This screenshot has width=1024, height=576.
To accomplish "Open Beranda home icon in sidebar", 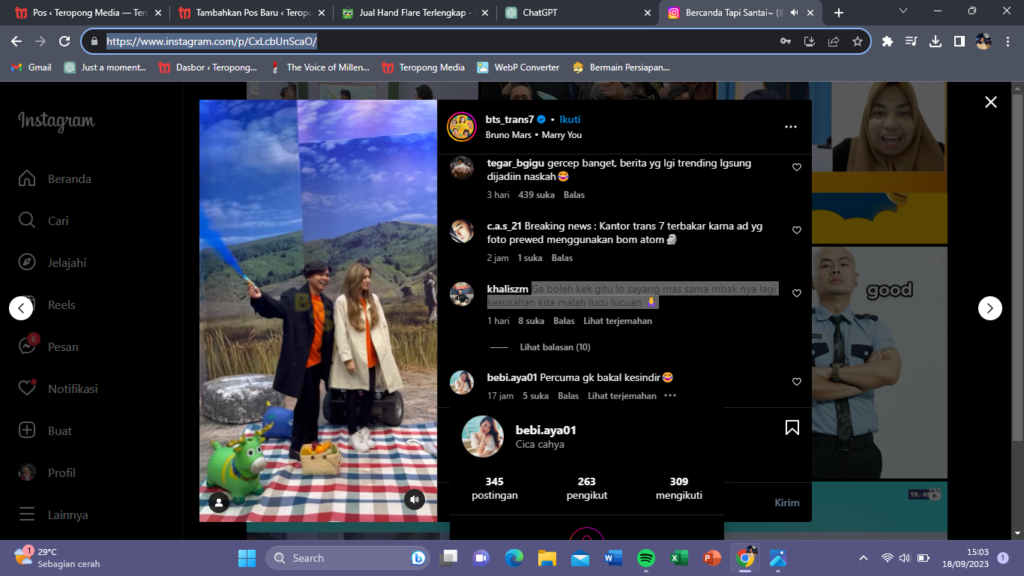I will (x=27, y=178).
